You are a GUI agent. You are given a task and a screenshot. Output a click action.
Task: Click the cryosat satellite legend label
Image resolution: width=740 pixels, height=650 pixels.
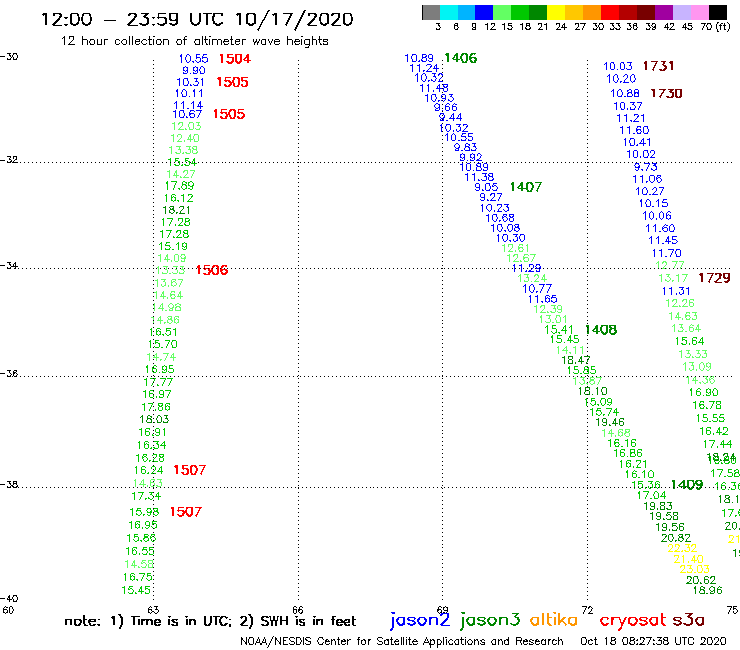(x=633, y=621)
